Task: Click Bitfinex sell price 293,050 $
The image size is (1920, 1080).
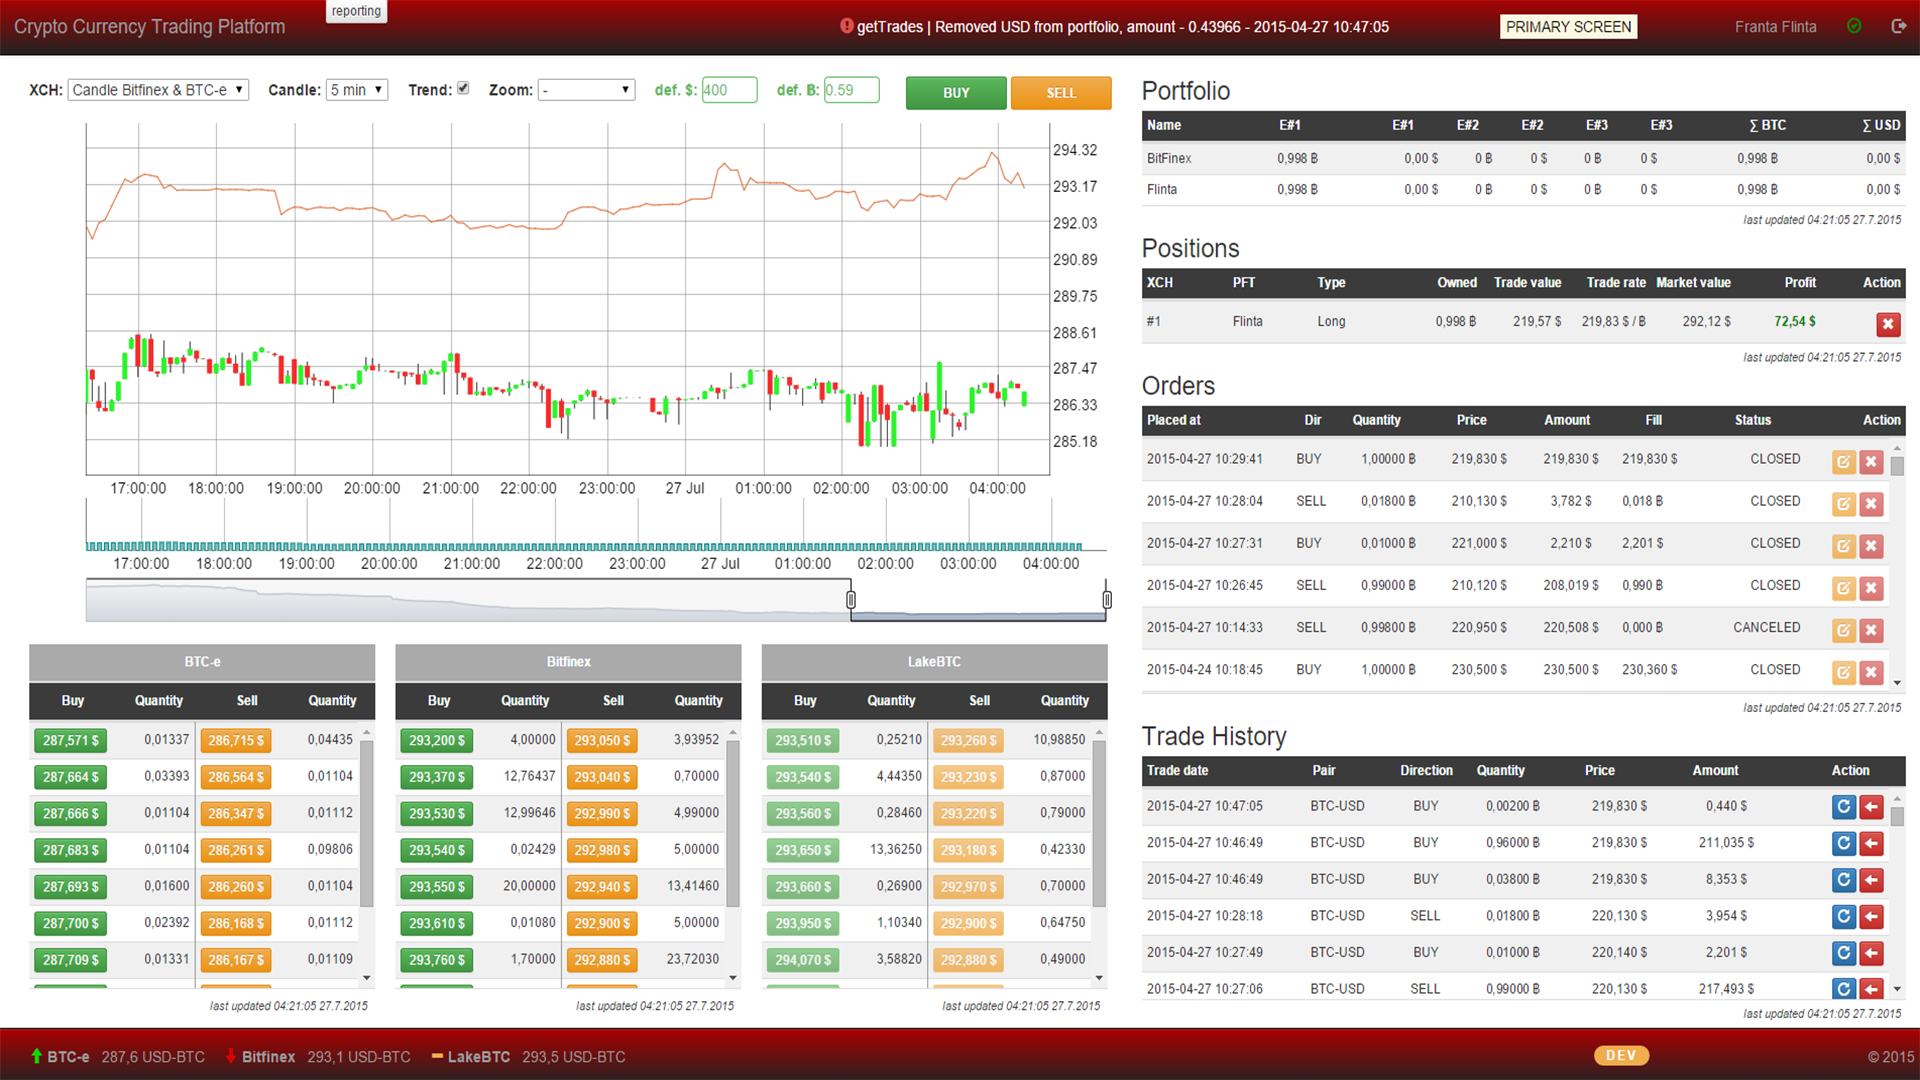Action: pyautogui.click(x=602, y=741)
